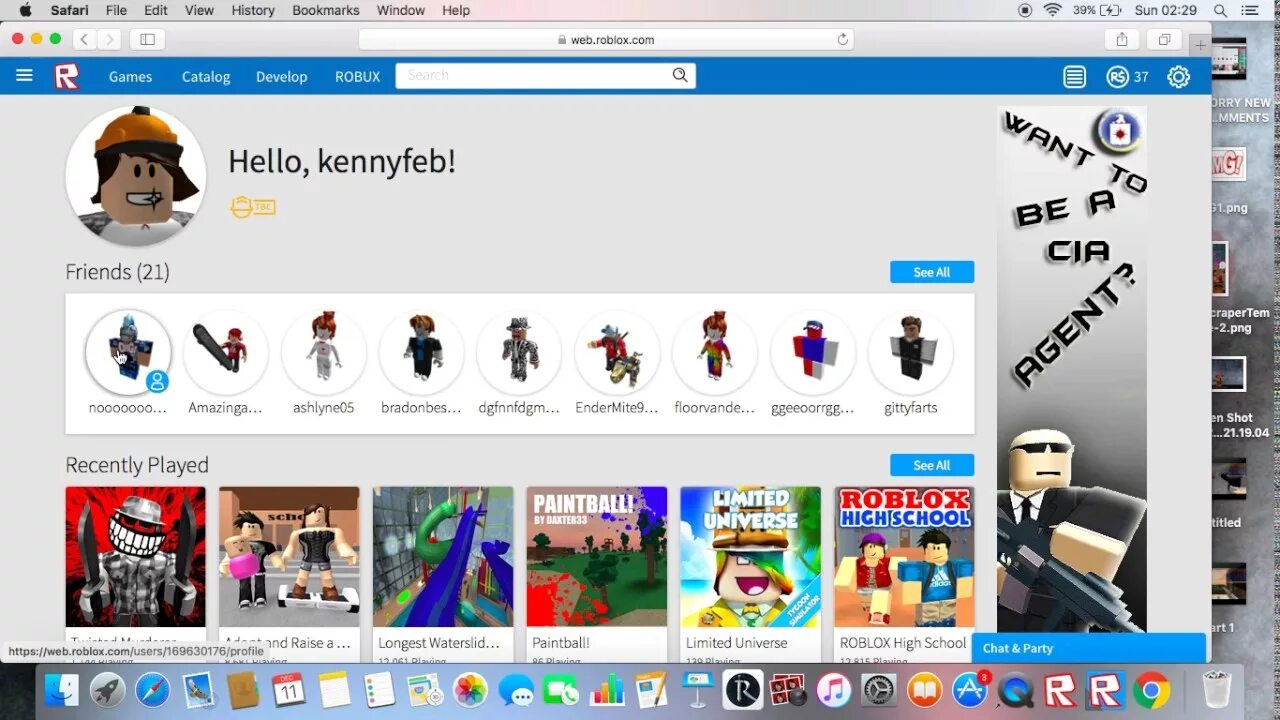The height and width of the screenshot is (720, 1280).
Task: Click the Wi-Fi status icon
Action: 1052,10
